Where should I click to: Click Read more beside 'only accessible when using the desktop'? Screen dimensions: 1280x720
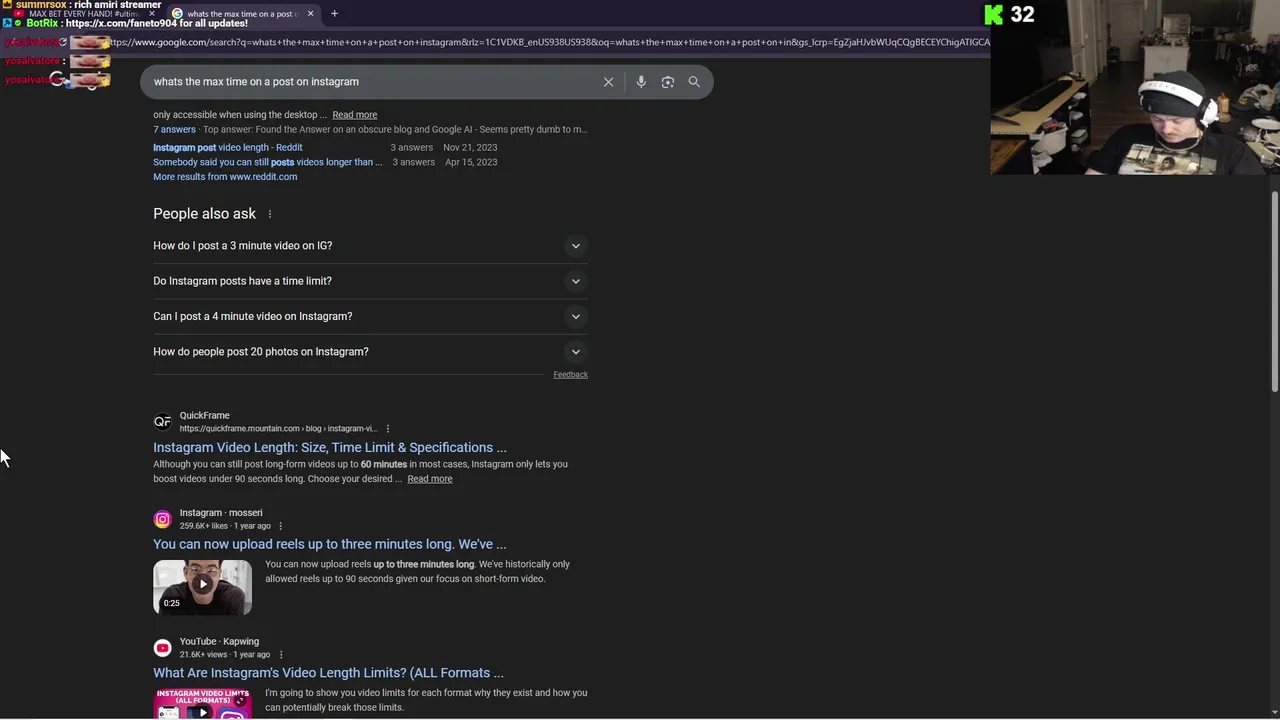tap(355, 115)
